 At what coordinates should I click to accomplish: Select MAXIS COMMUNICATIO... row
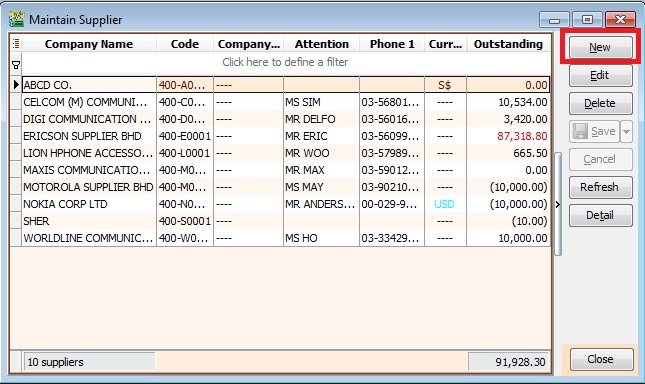pos(285,170)
